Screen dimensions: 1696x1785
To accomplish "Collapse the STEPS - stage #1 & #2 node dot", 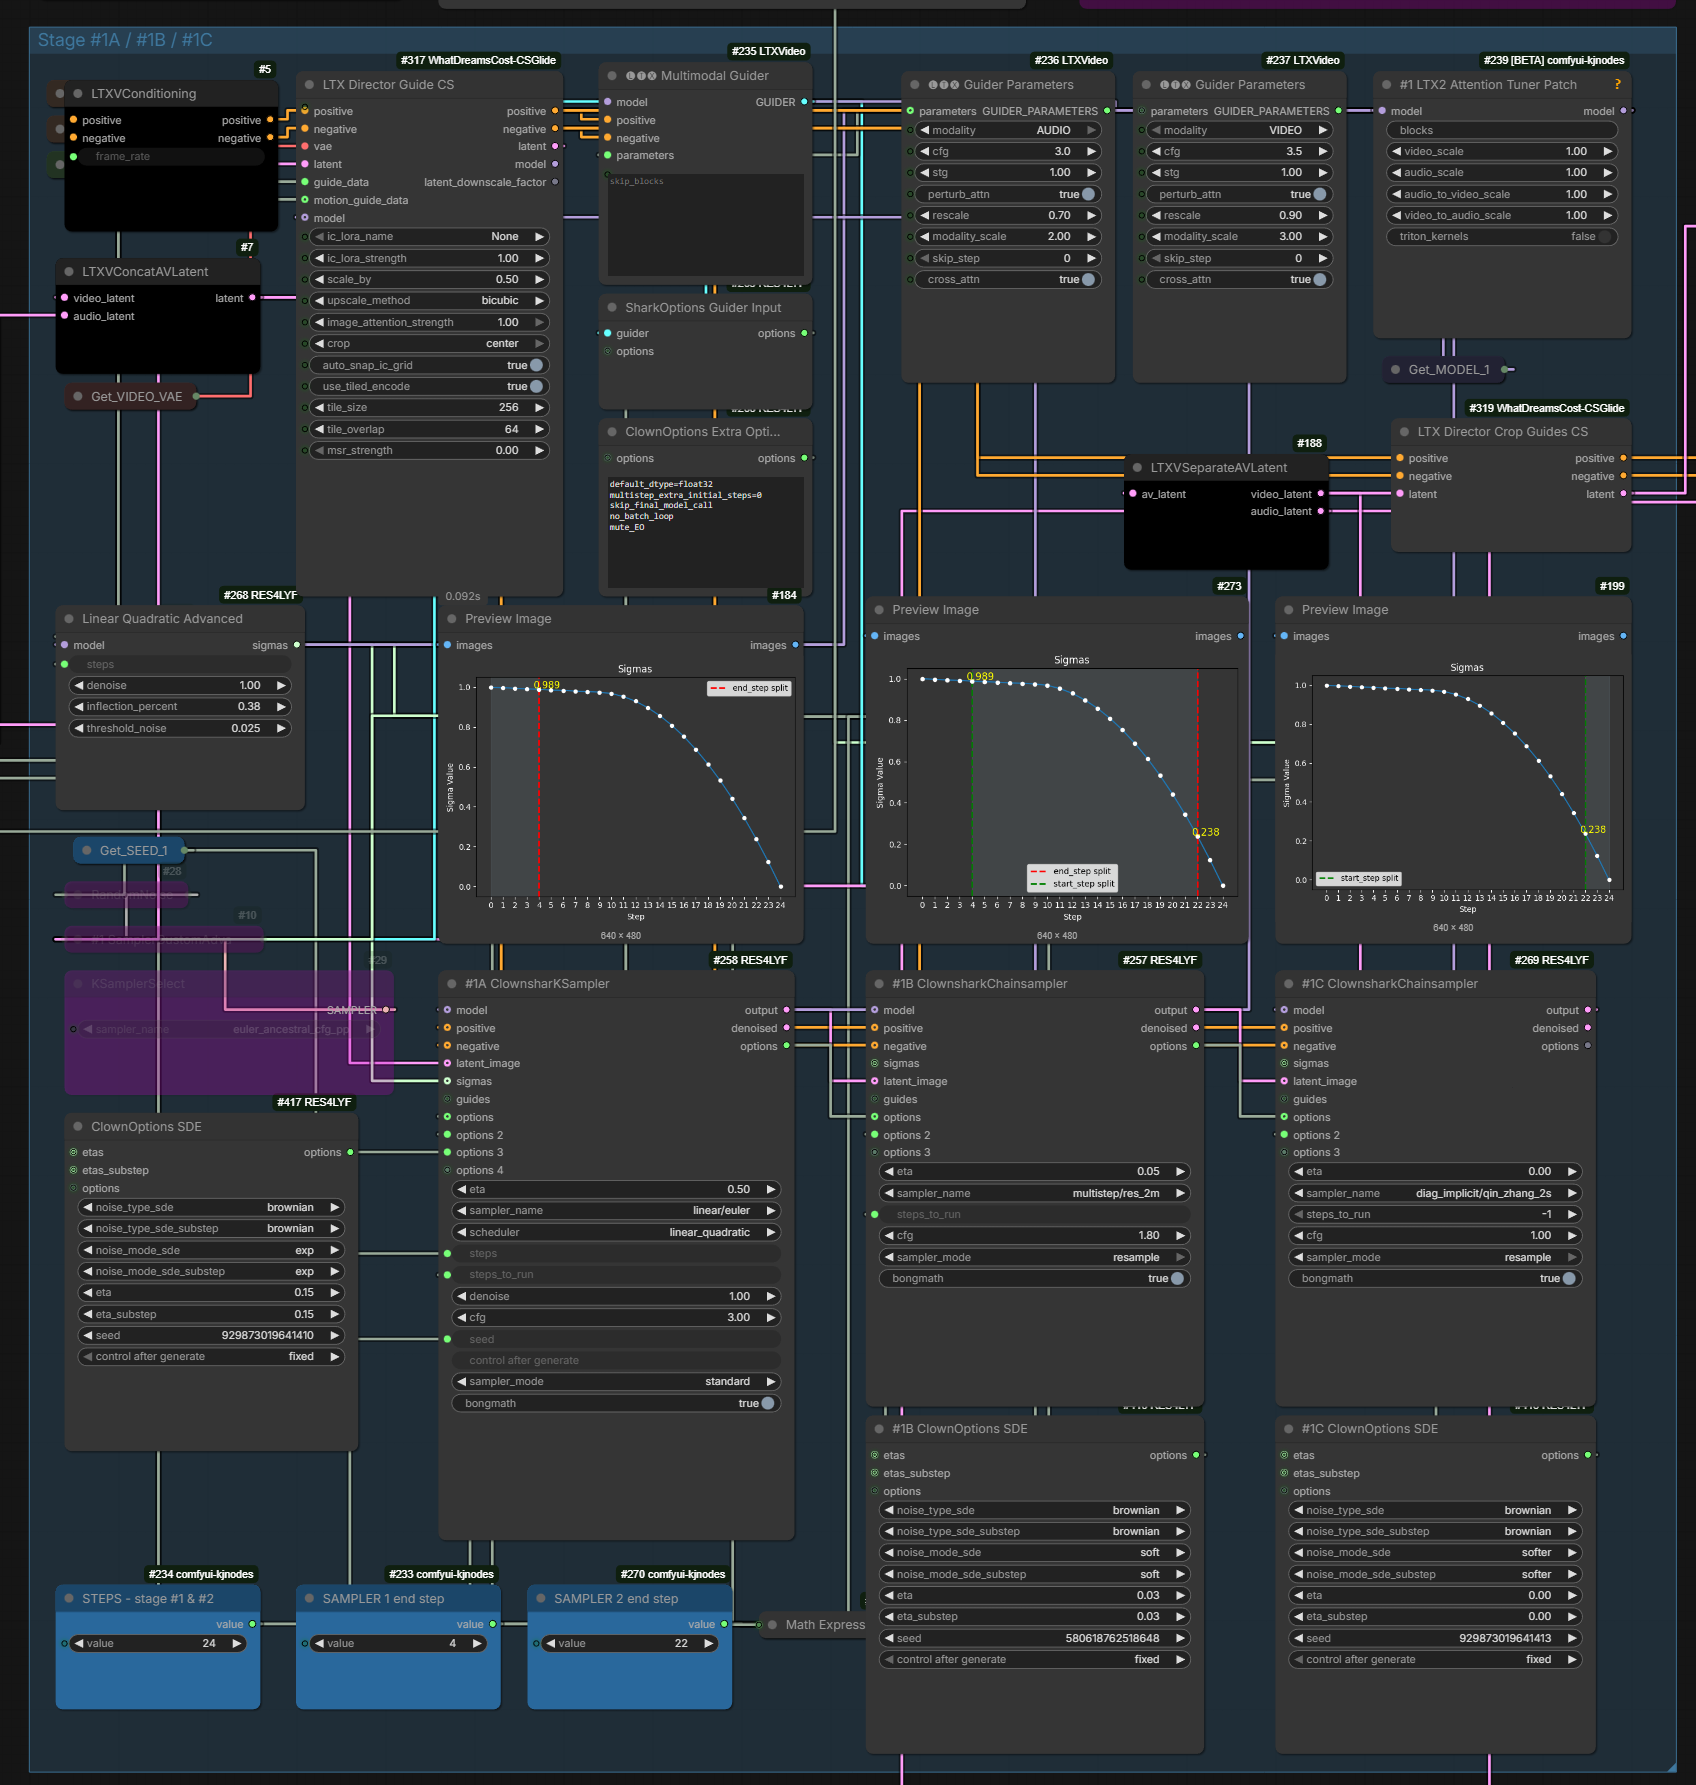I will [x=69, y=1599].
